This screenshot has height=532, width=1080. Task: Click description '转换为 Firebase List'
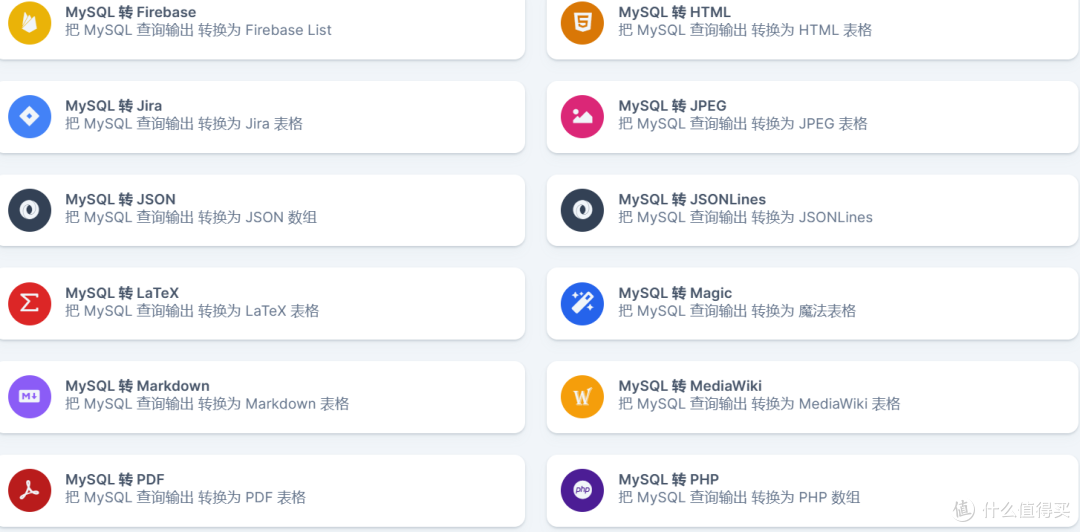point(264,30)
